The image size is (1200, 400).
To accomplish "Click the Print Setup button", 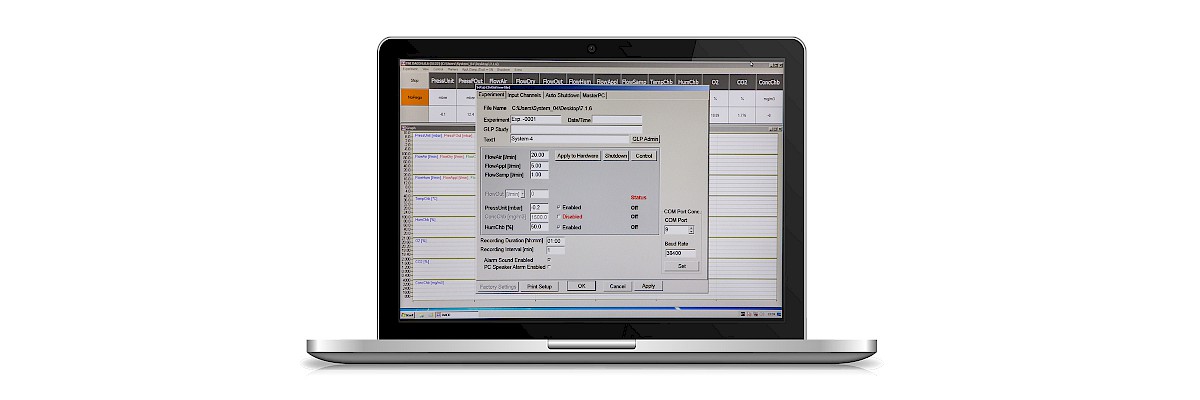I will [x=540, y=286].
